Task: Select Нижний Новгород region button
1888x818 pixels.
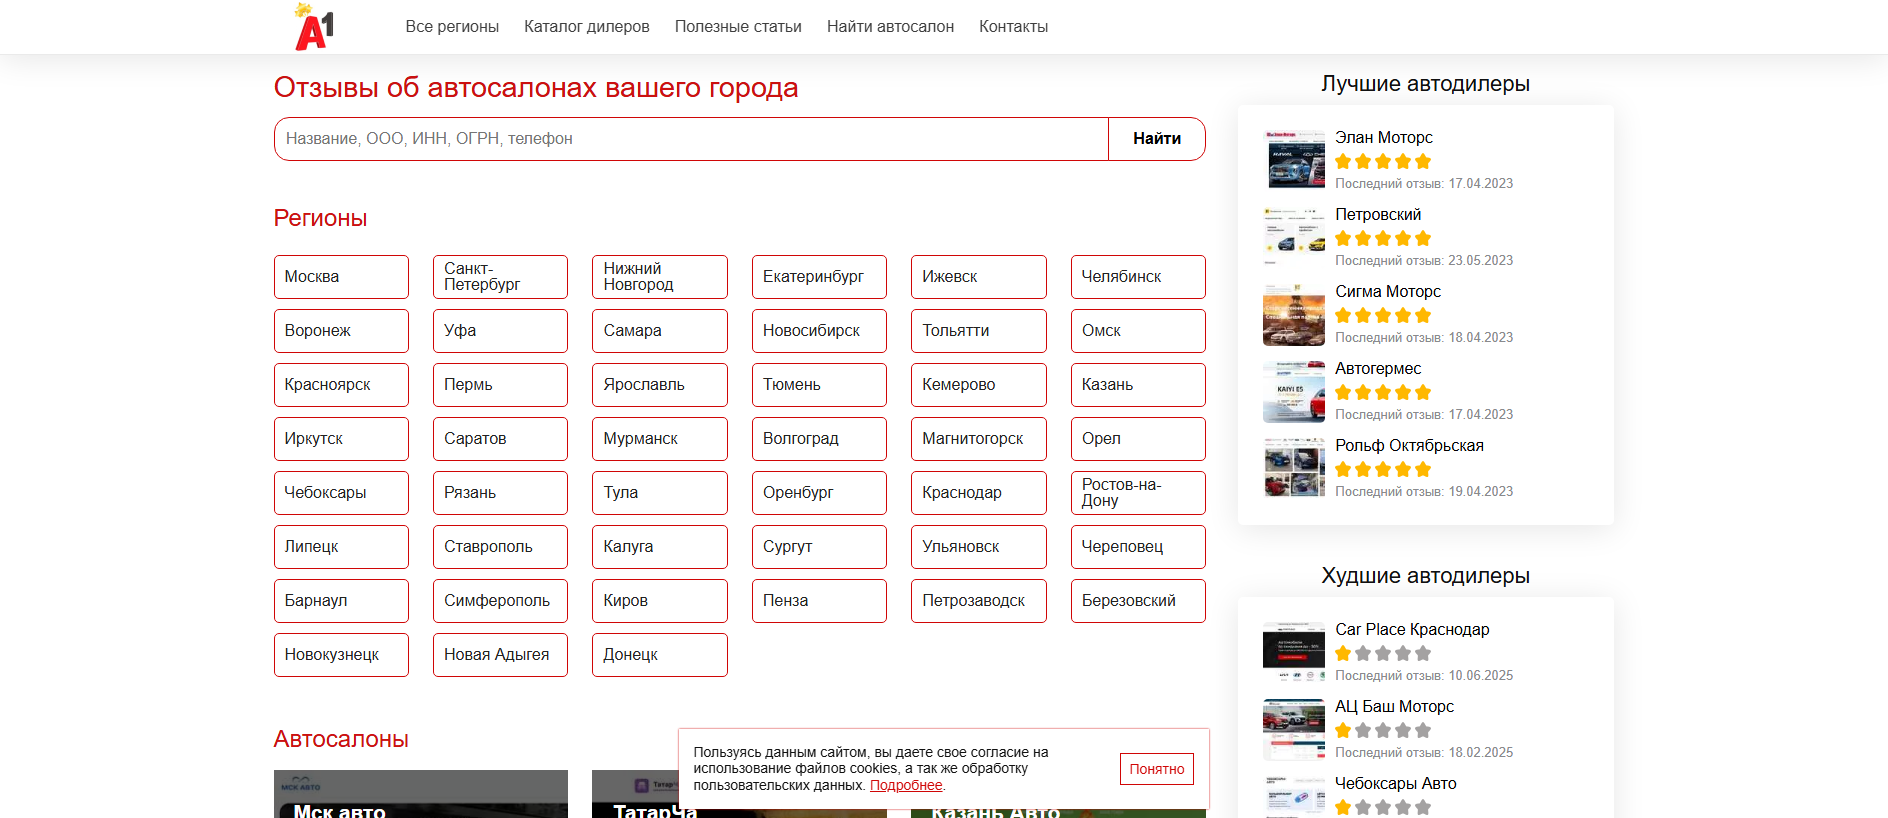Action: pyautogui.click(x=660, y=277)
